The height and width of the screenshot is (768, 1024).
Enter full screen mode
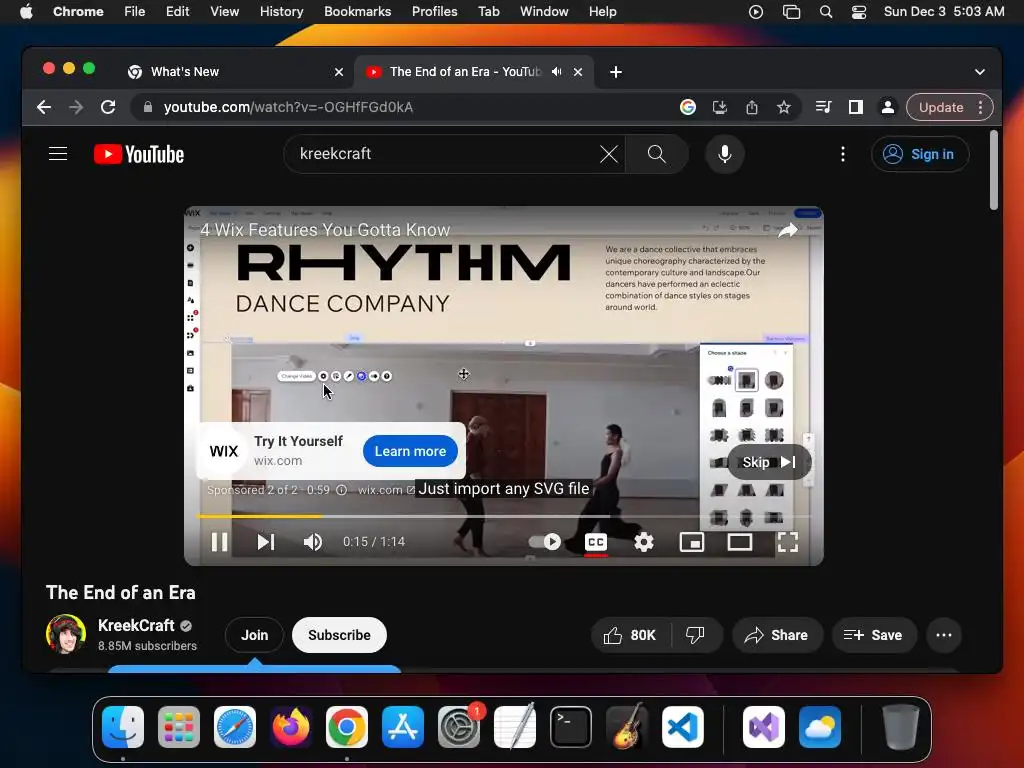coord(788,542)
